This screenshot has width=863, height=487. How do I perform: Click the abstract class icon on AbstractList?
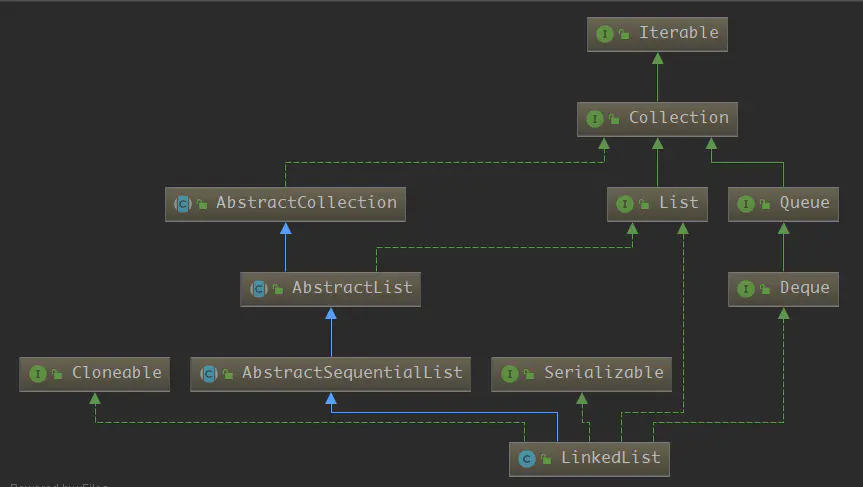pyautogui.click(x=259, y=289)
